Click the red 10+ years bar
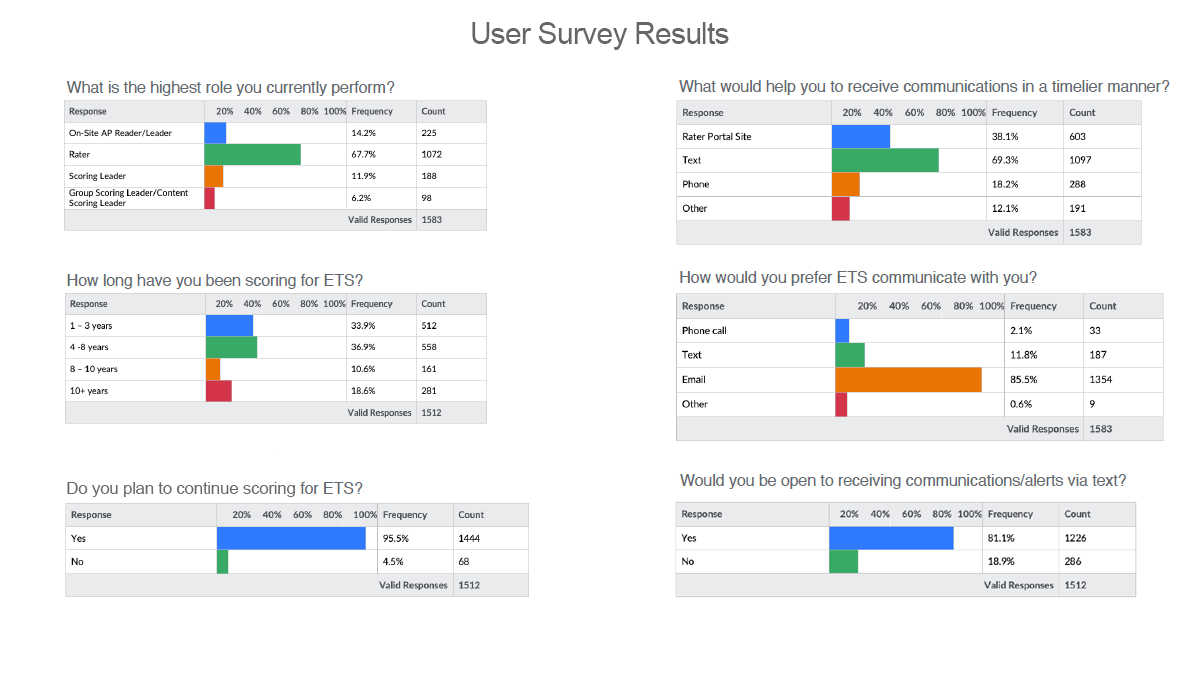Viewport: 1200px width, 695px height. [x=218, y=391]
